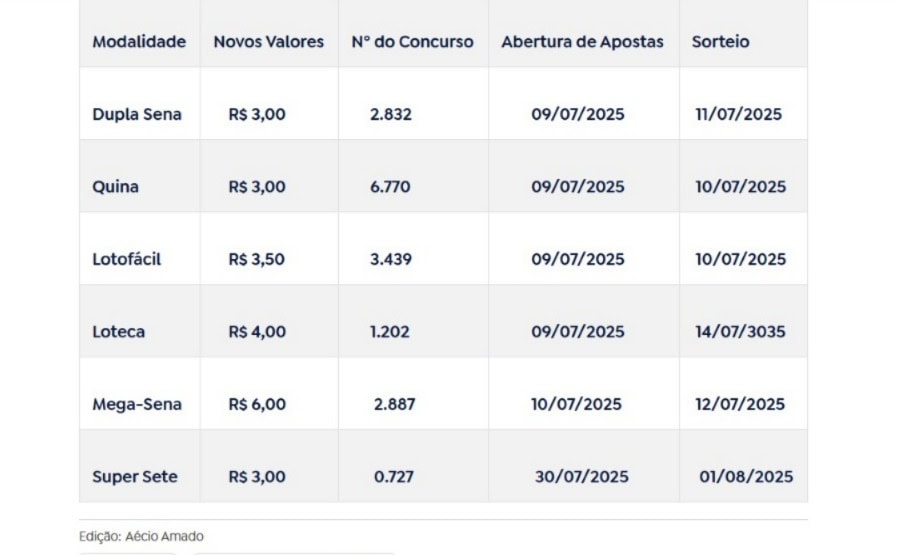Select the 30/07/2025 betting opening date
The height and width of the screenshot is (555, 897).
click(x=581, y=477)
